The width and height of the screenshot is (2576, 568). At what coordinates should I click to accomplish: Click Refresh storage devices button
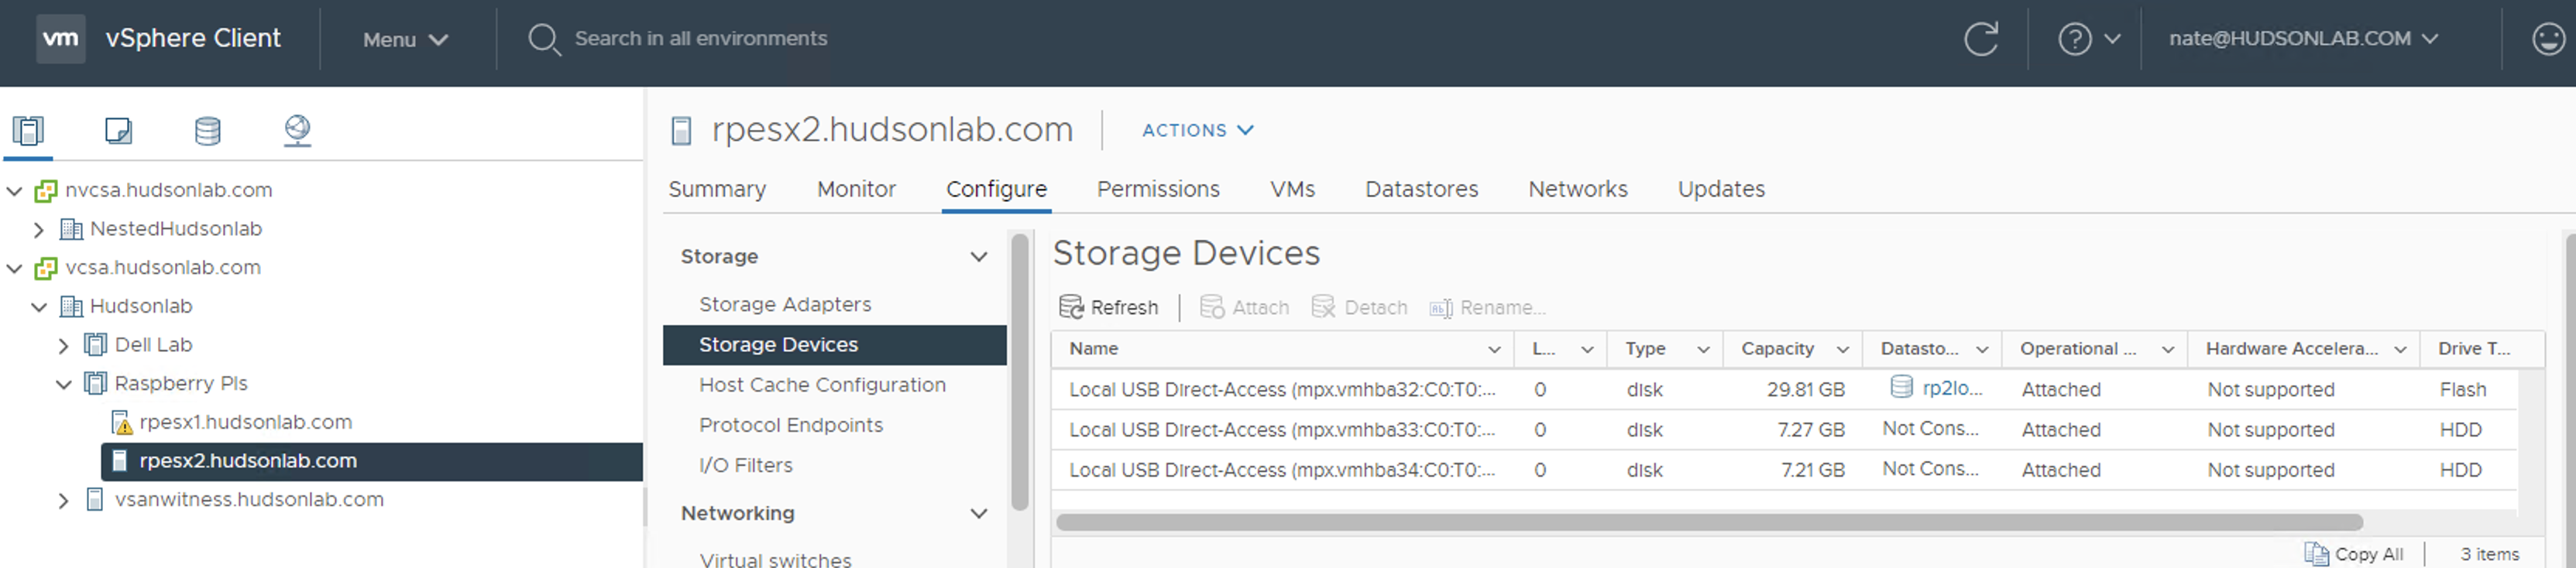tap(1108, 307)
